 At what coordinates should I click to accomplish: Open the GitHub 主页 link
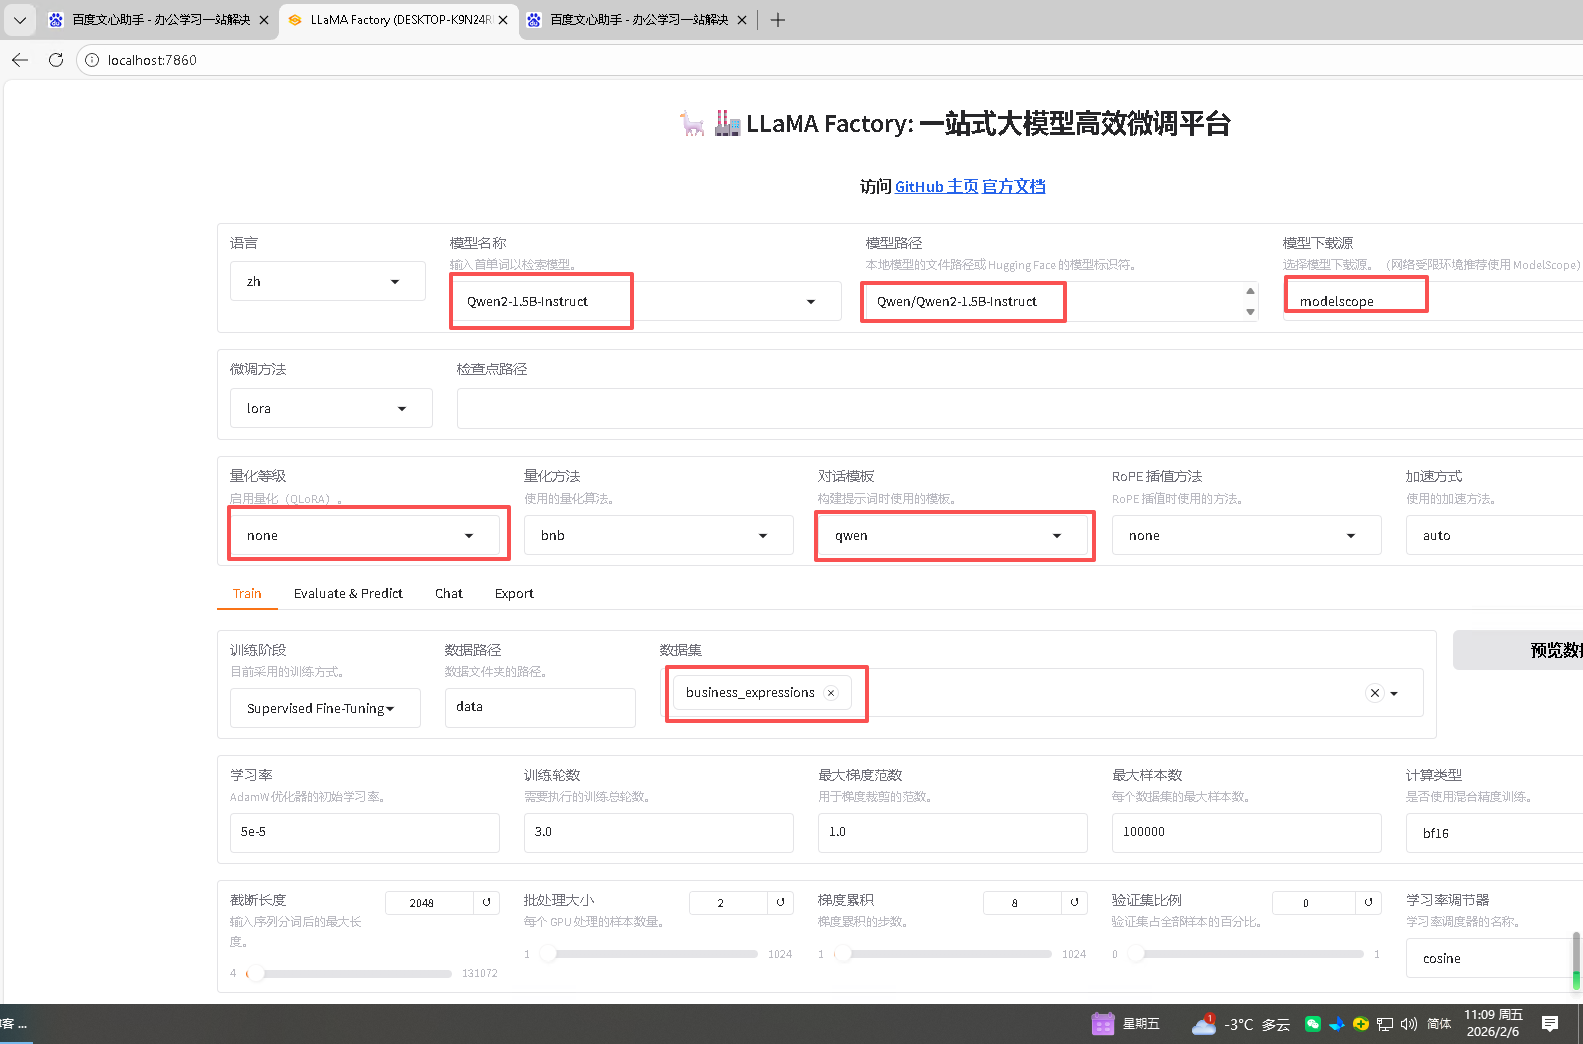[x=936, y=187]
